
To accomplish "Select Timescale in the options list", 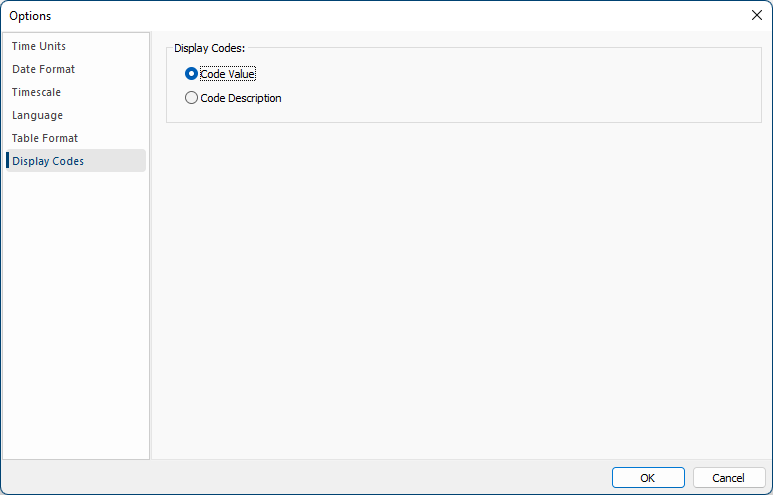I will point(36,92).
